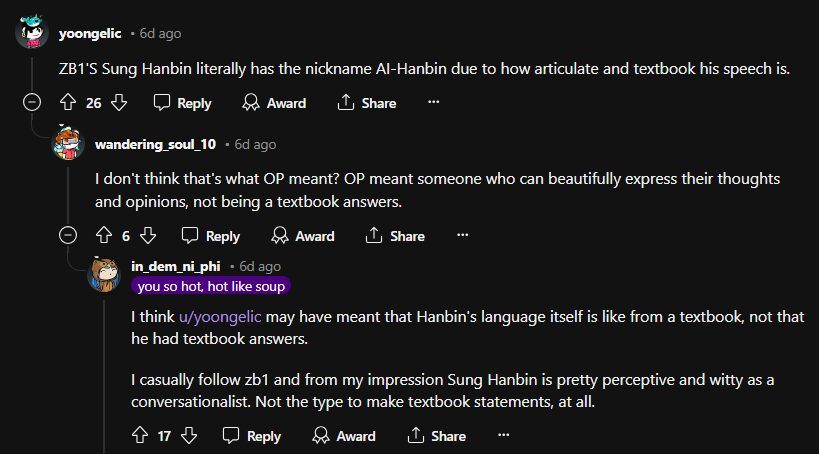
Task: Downvote in_dem_ni_phi's comment
Action: pos(189,435)
